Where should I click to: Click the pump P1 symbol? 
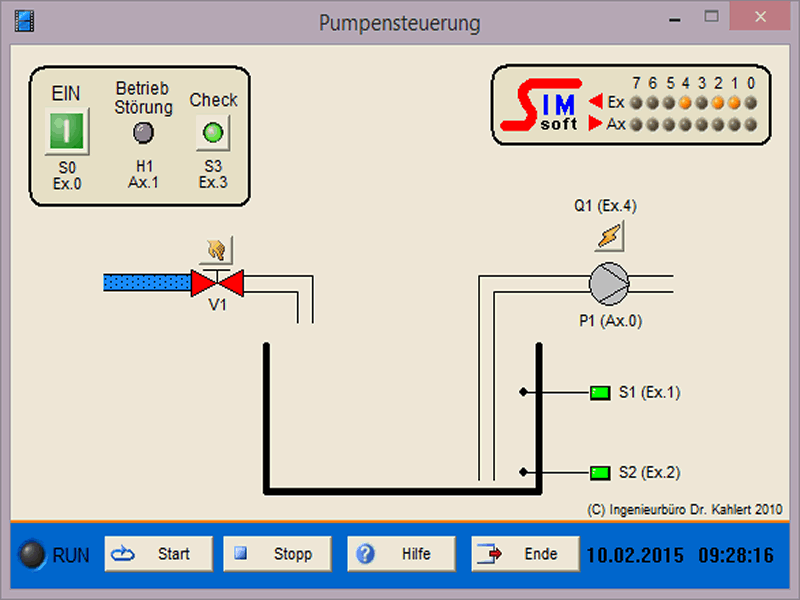(608, 284)
